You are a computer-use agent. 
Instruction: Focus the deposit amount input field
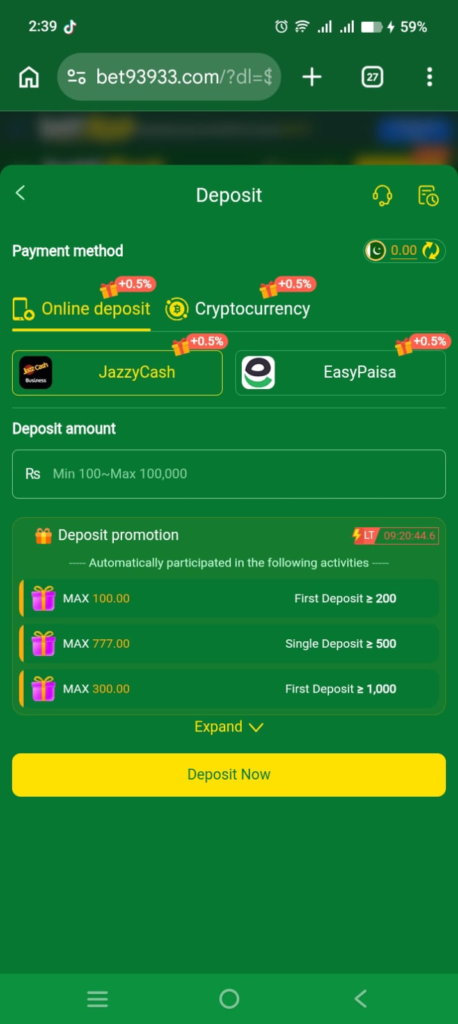(229, 474)
